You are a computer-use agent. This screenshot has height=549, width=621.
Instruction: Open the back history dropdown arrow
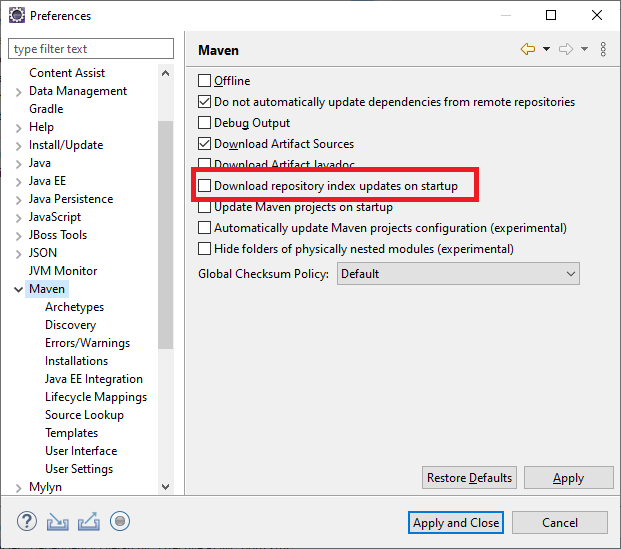546,49
